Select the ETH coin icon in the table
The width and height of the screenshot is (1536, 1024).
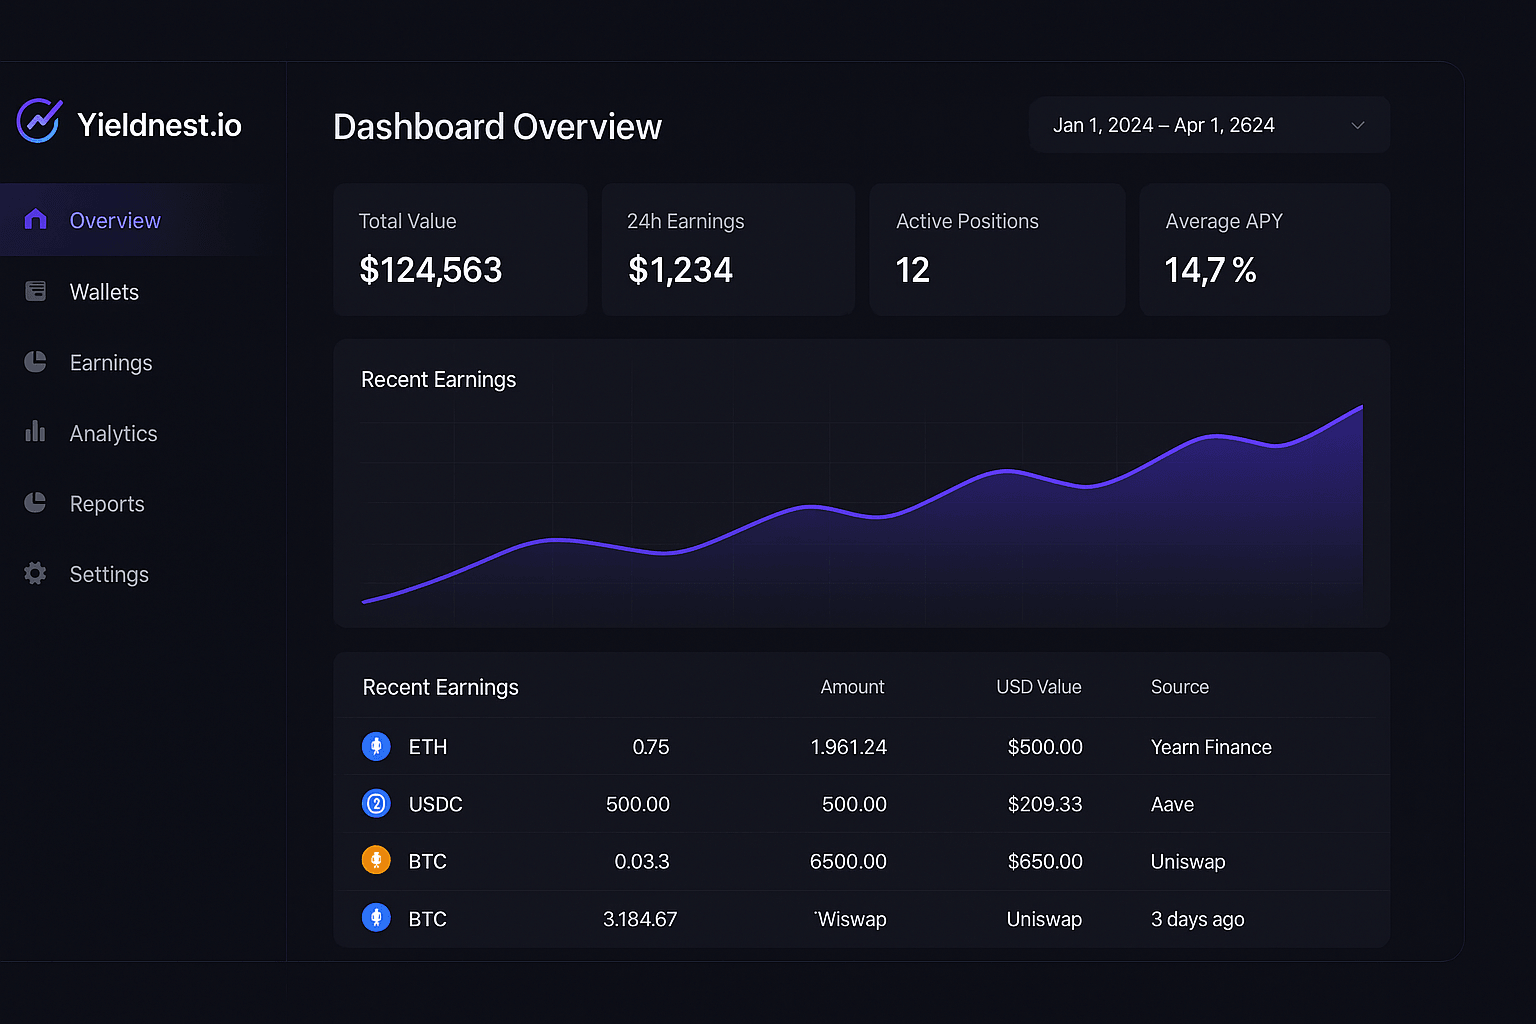tap(376, 746)
